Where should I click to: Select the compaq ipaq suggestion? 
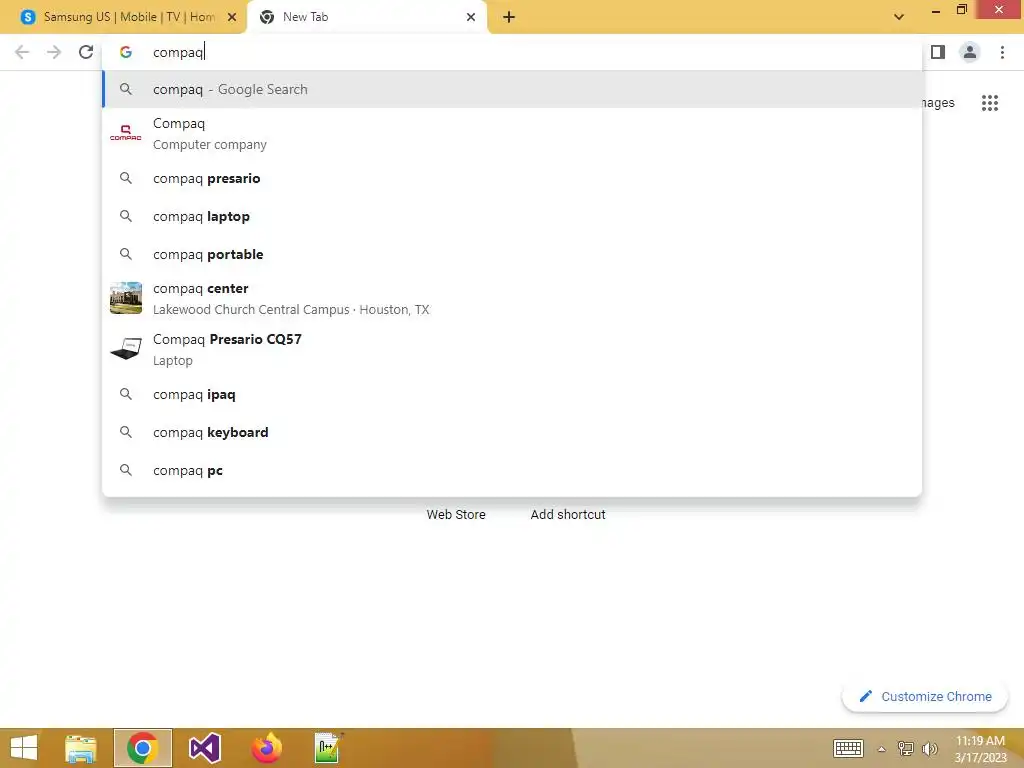[x=512, y=394]
